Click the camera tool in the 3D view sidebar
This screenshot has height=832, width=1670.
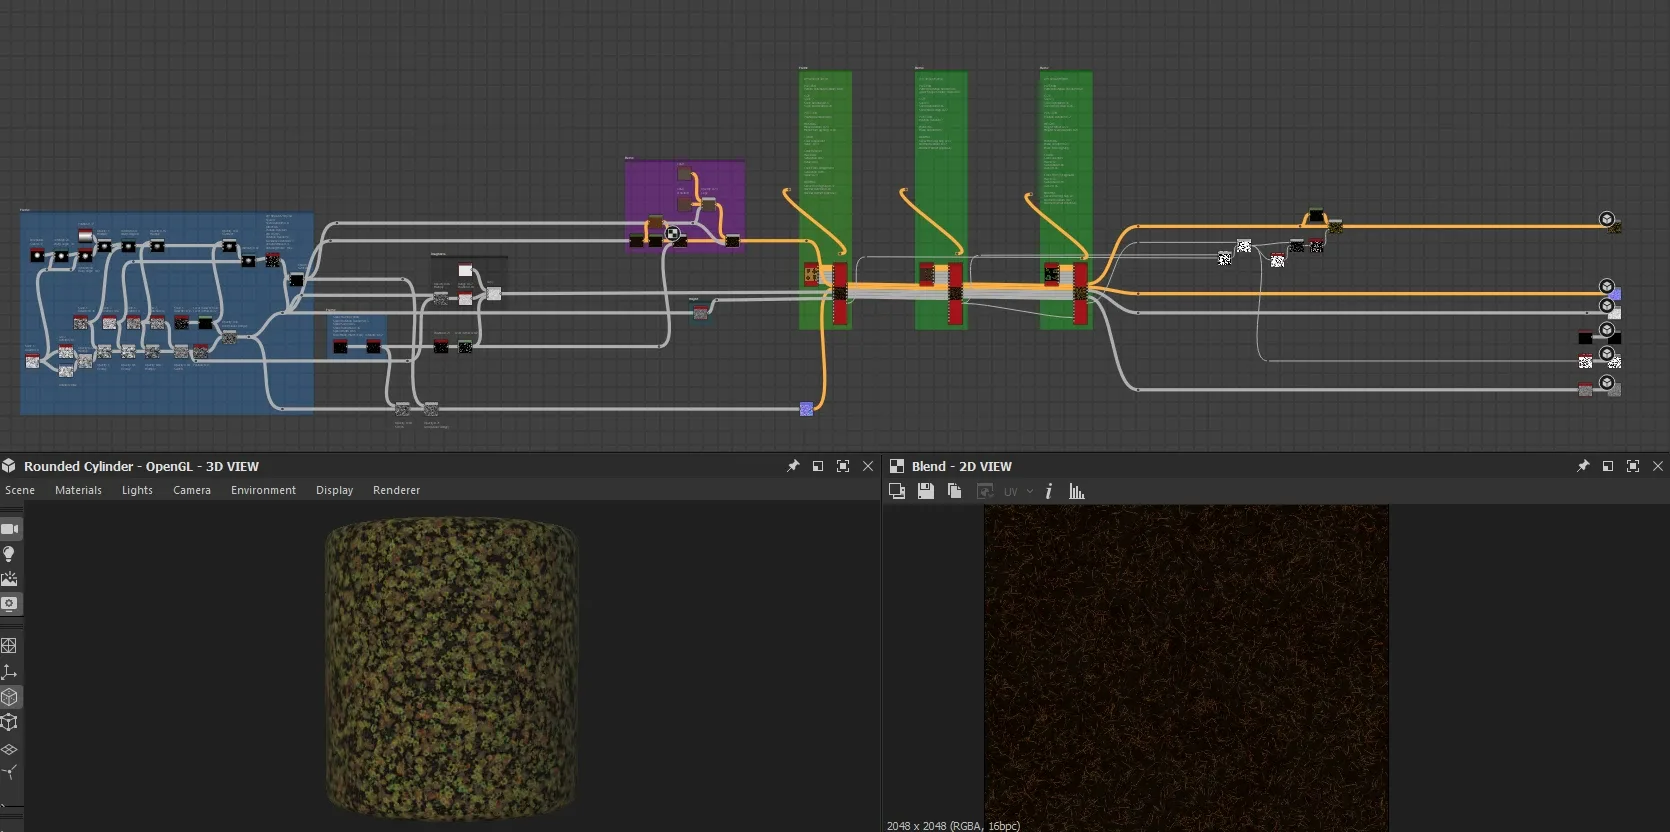pyautogui.click(x=10, y=529)
